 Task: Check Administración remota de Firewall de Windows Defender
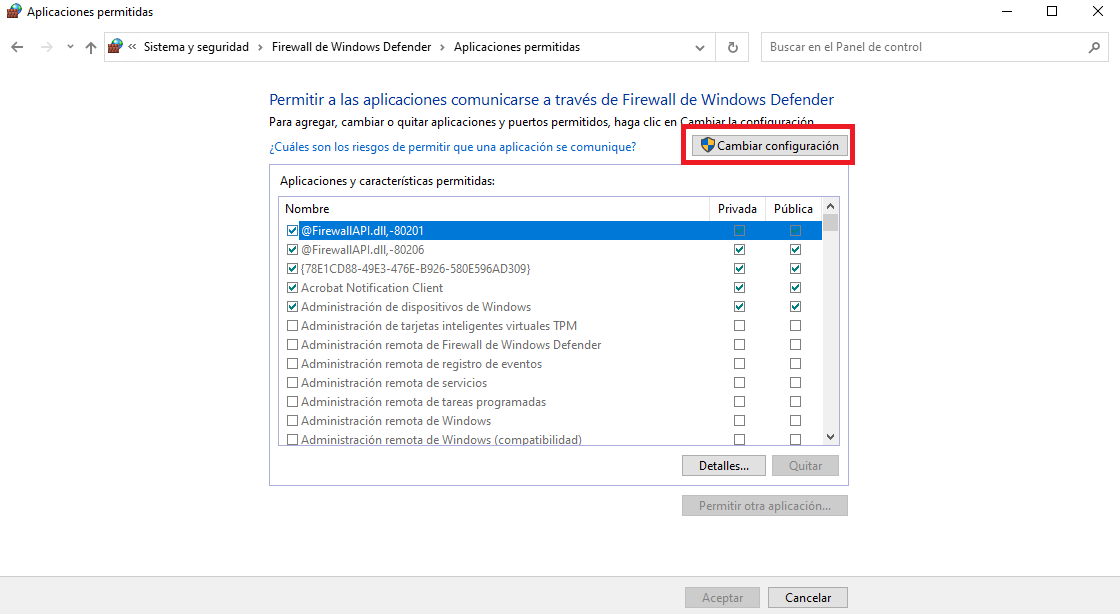pyautogui.click(x=292, y=345)
